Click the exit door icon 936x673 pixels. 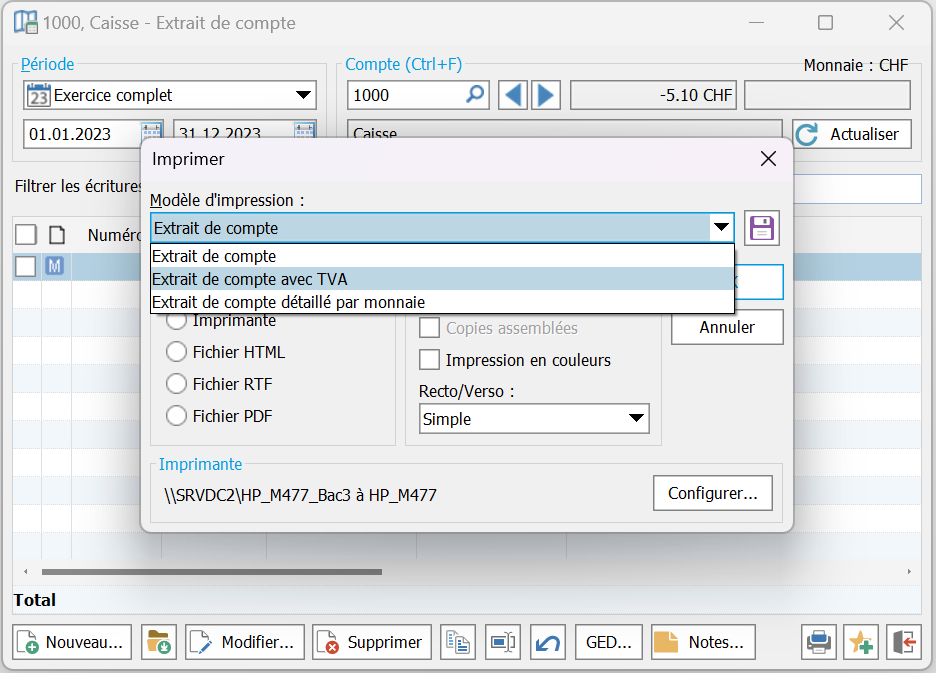pos(903,642)
